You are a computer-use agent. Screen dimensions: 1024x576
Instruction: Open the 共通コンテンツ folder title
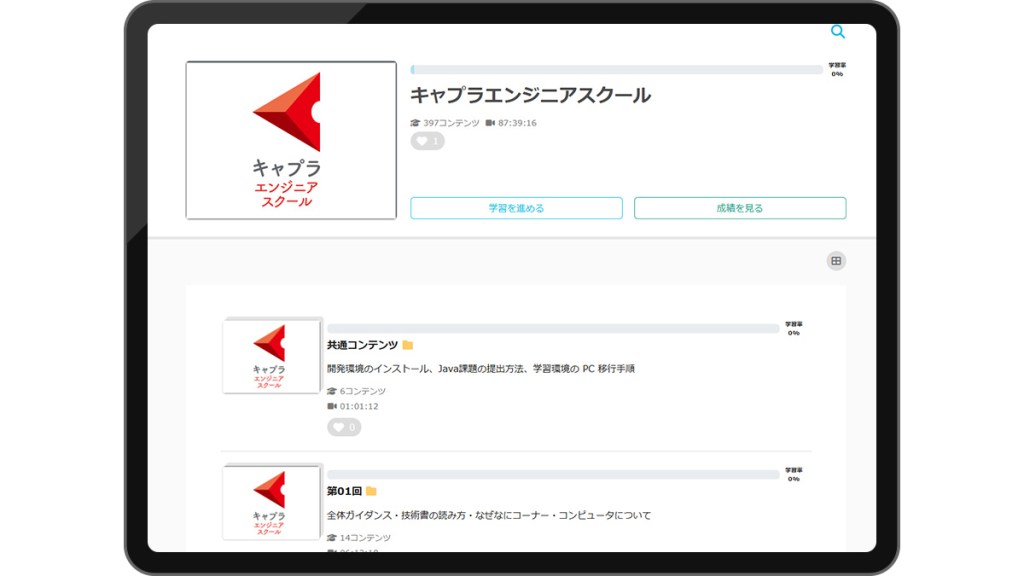tap(362, 345)
